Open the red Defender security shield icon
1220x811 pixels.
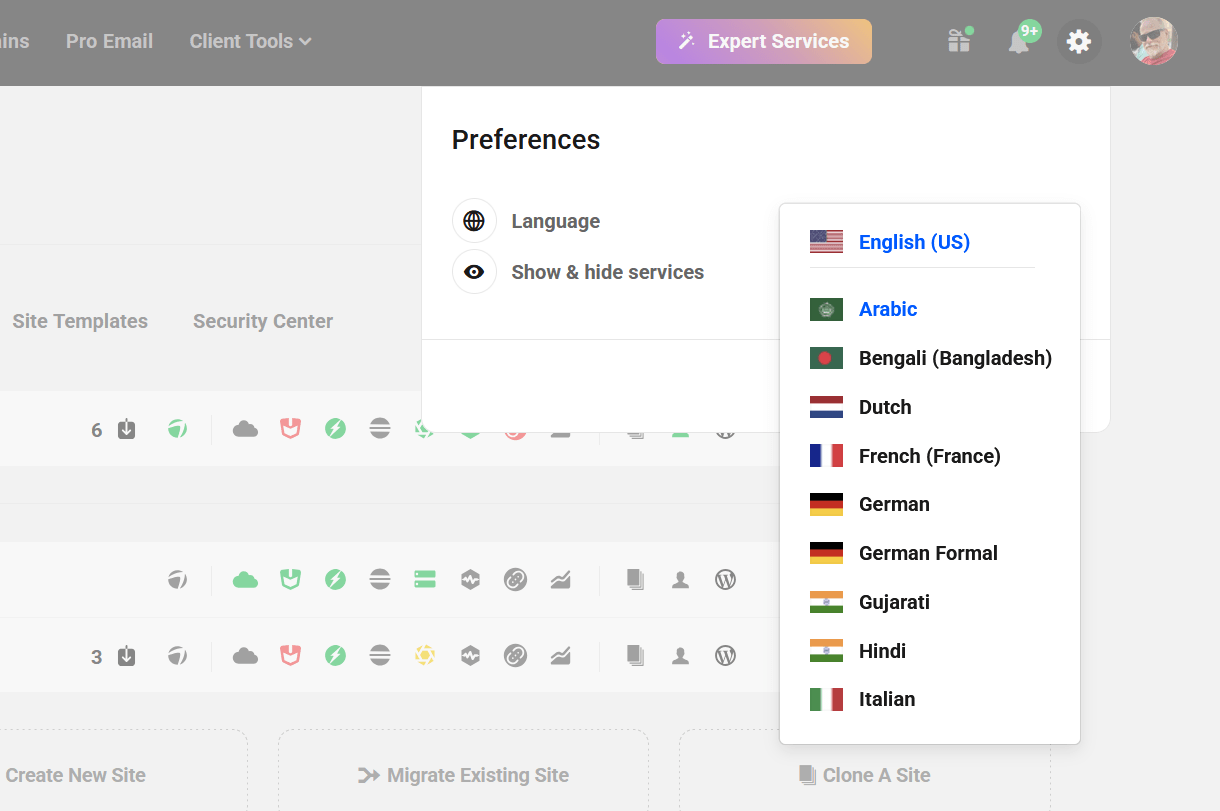290,655
